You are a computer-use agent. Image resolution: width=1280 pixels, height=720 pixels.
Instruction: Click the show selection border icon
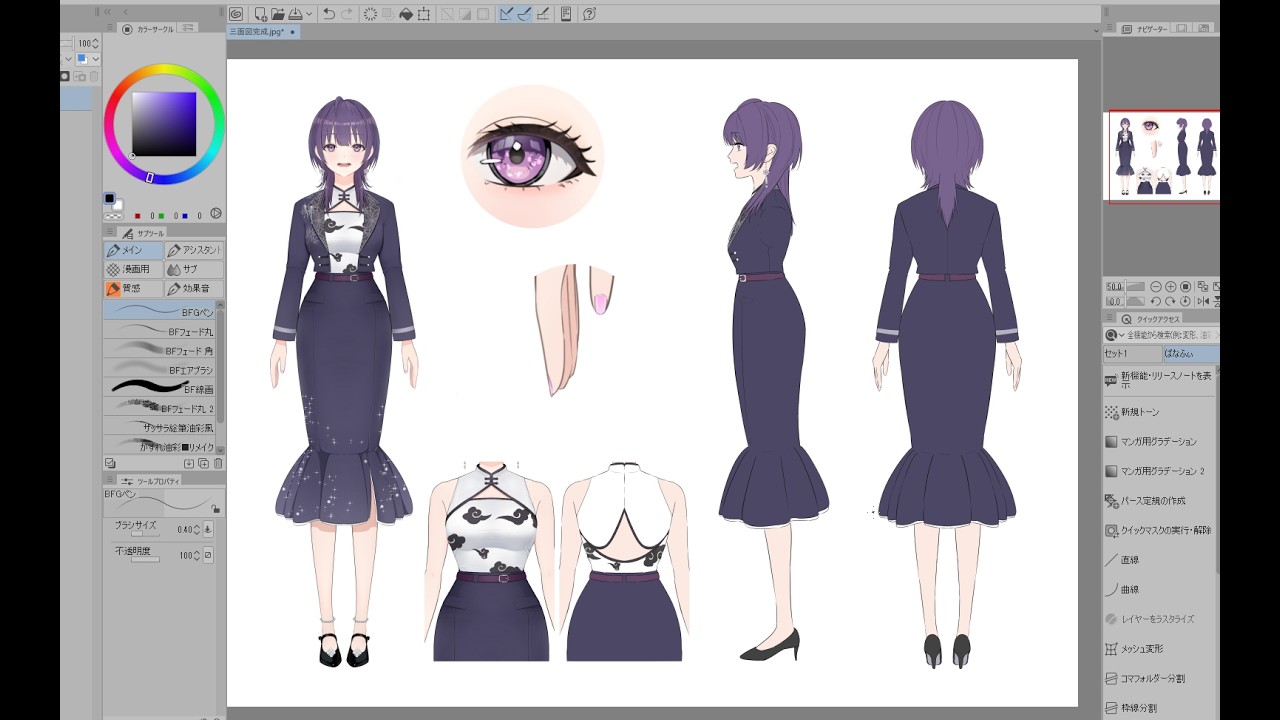click(483, 14)
